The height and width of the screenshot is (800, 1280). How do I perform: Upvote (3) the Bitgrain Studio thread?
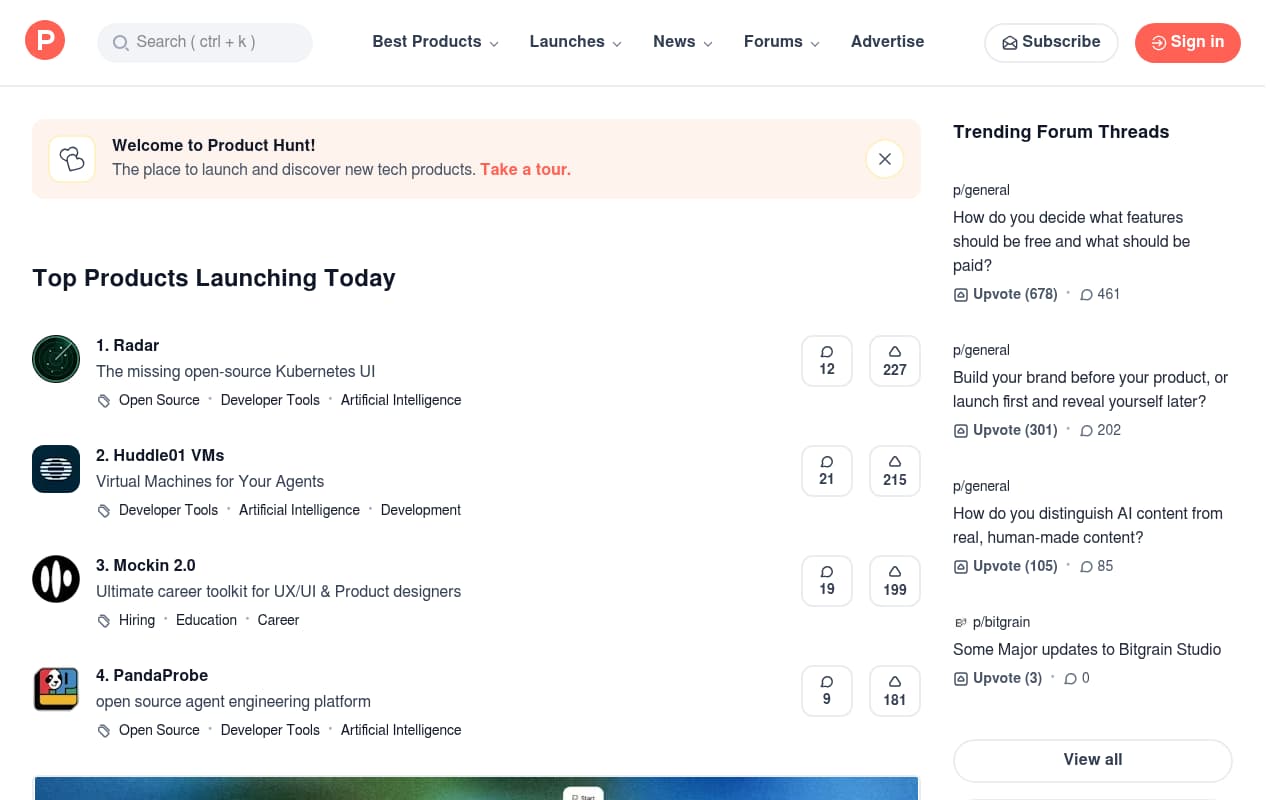pyautogui.click(x=997, y=678)
